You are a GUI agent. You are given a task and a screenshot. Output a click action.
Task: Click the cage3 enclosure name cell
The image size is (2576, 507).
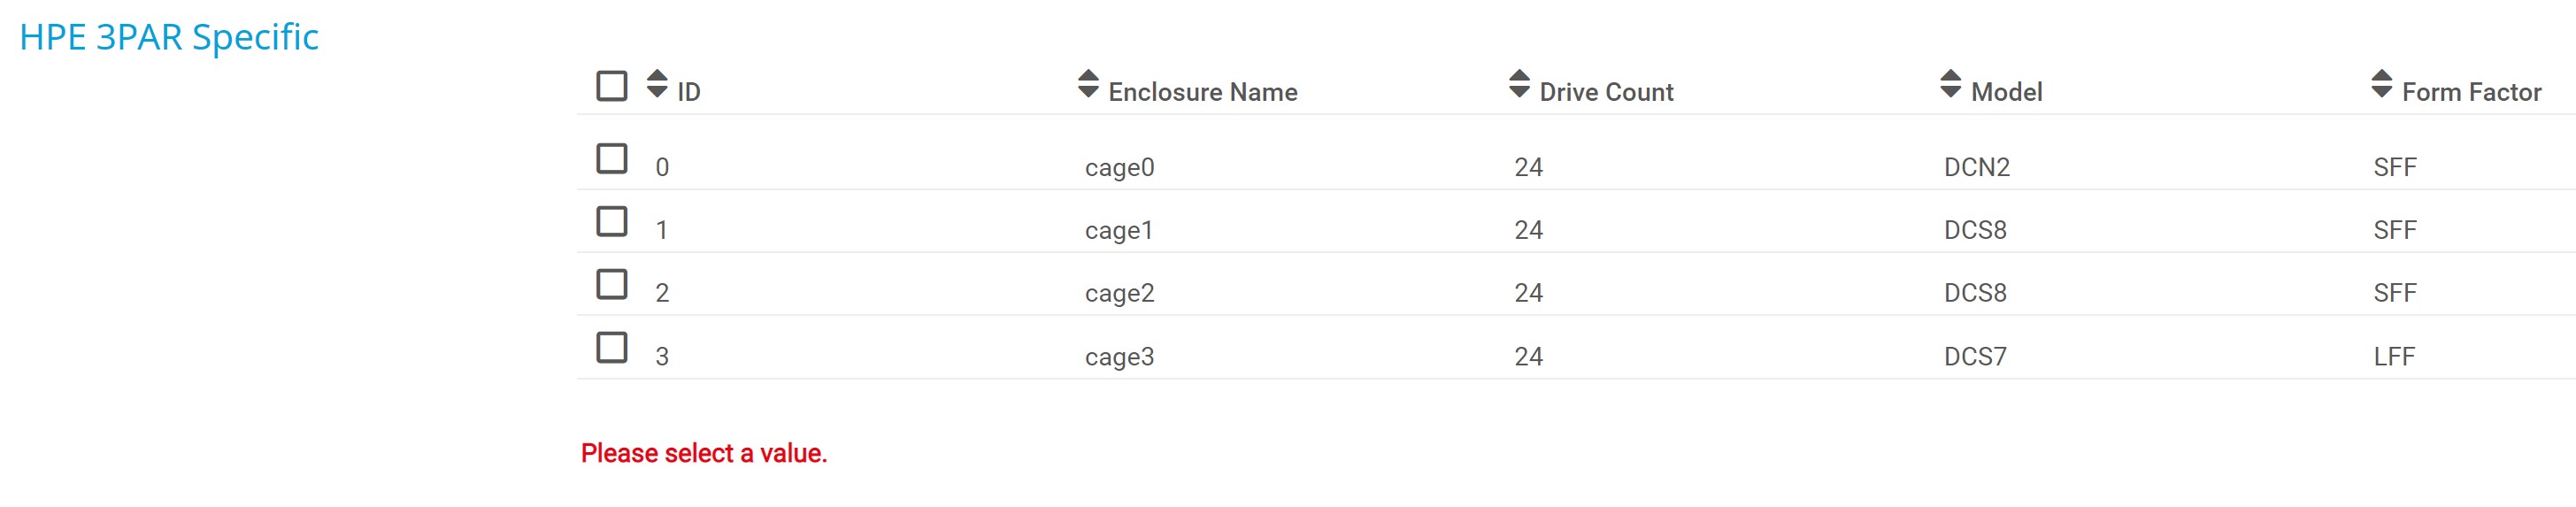tap(1119, 357)
